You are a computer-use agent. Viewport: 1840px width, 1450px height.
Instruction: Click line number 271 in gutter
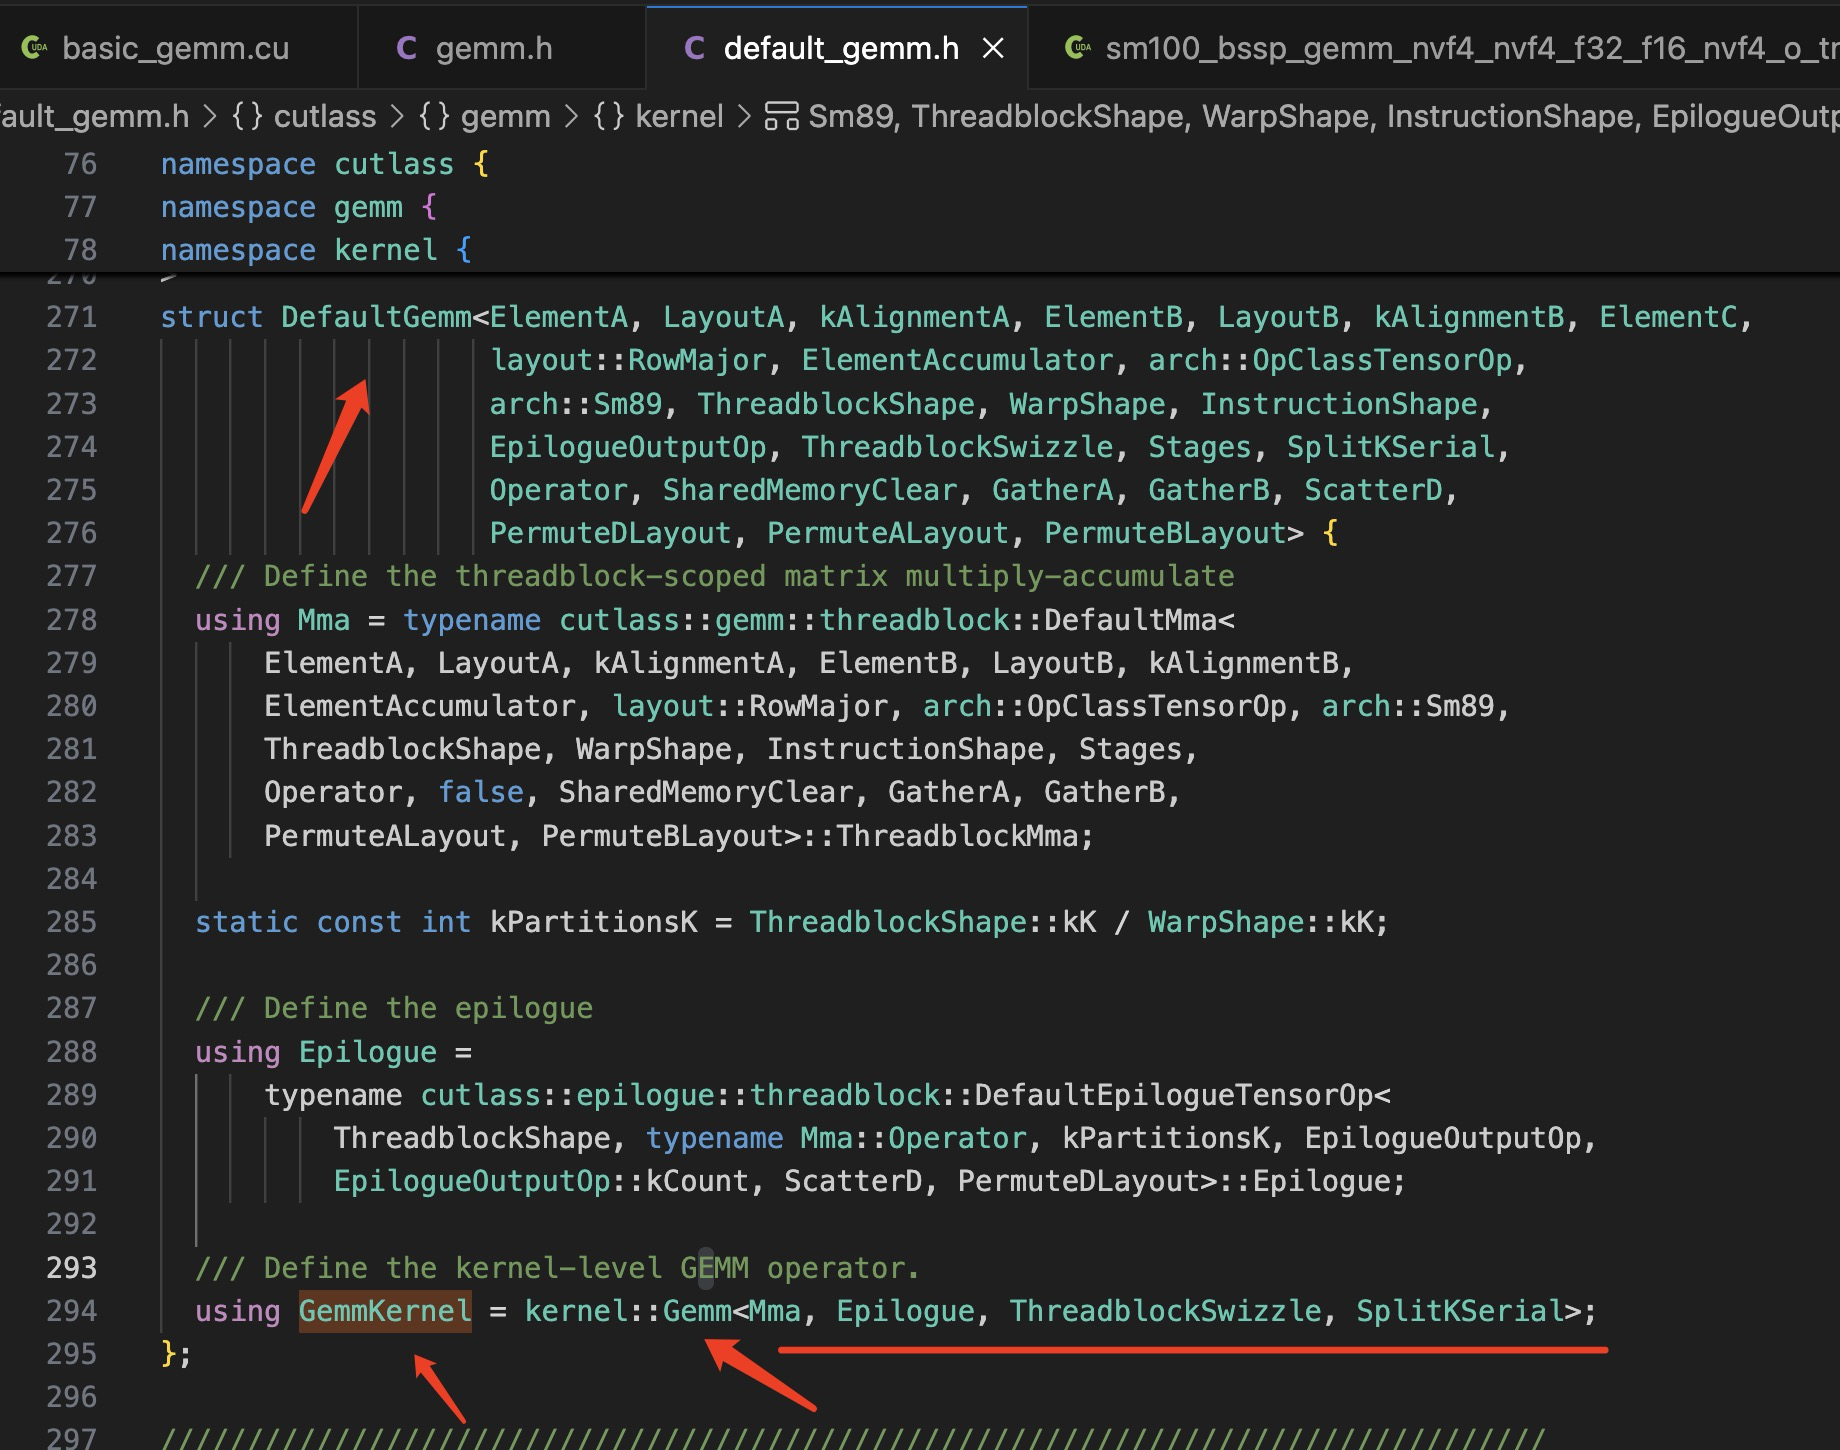(72, 317)
